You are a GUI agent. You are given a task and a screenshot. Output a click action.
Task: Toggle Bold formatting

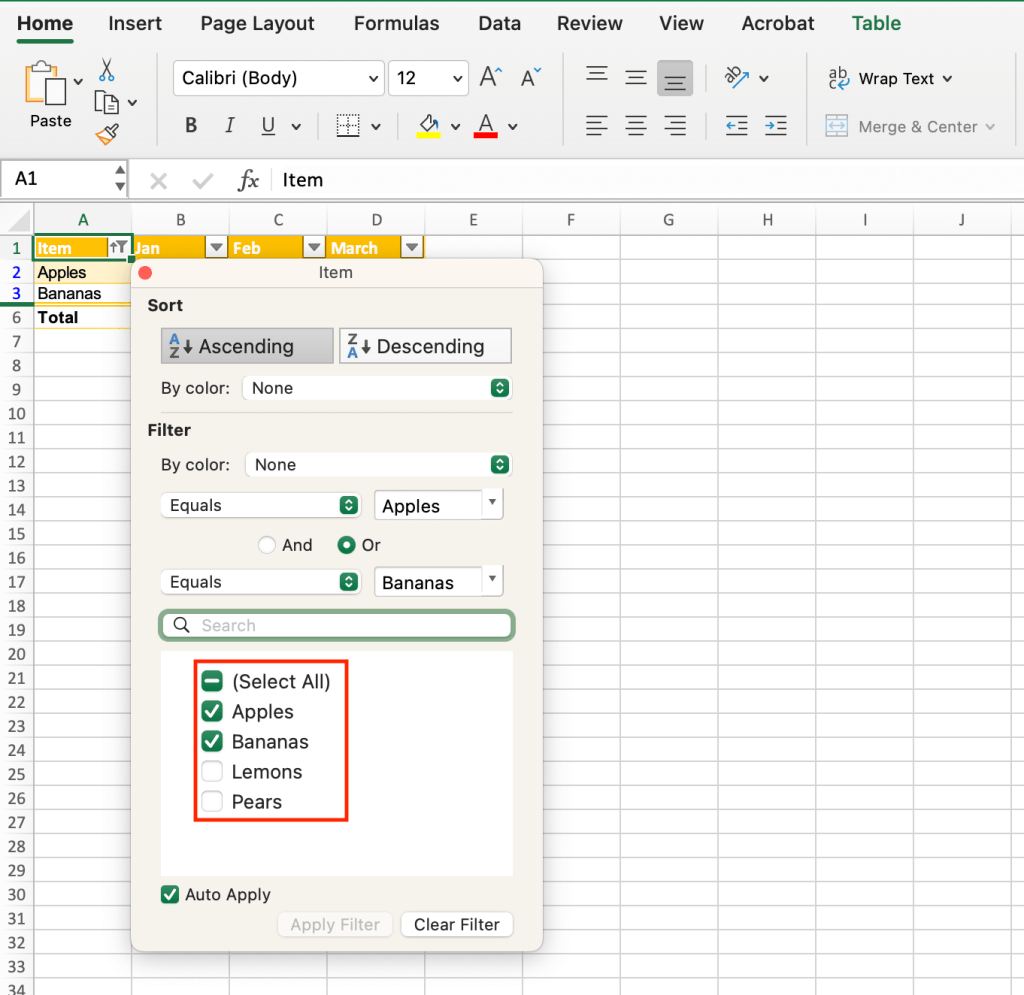(191, 125)
